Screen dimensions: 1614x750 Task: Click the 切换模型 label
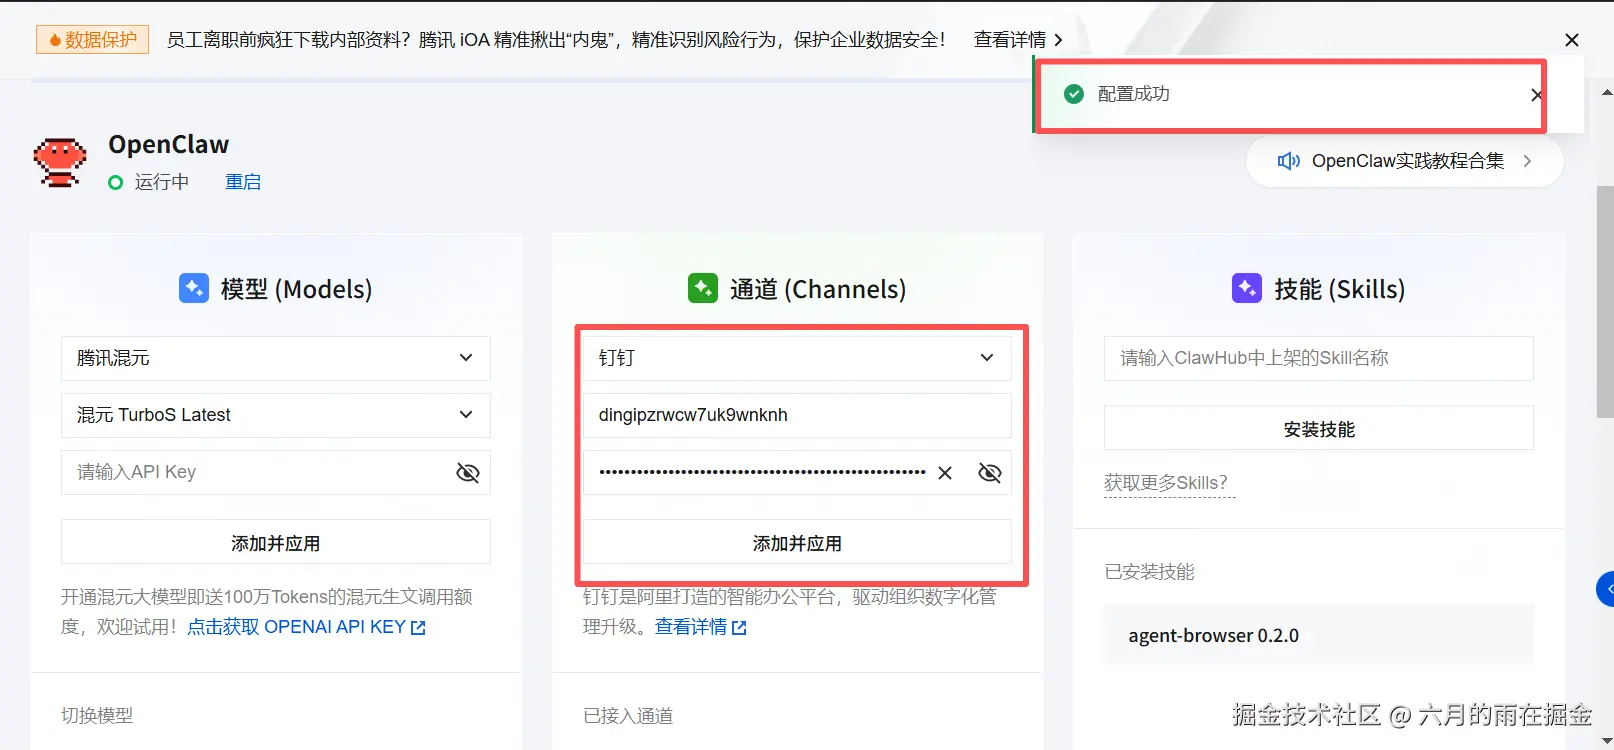tap(97, 716)
